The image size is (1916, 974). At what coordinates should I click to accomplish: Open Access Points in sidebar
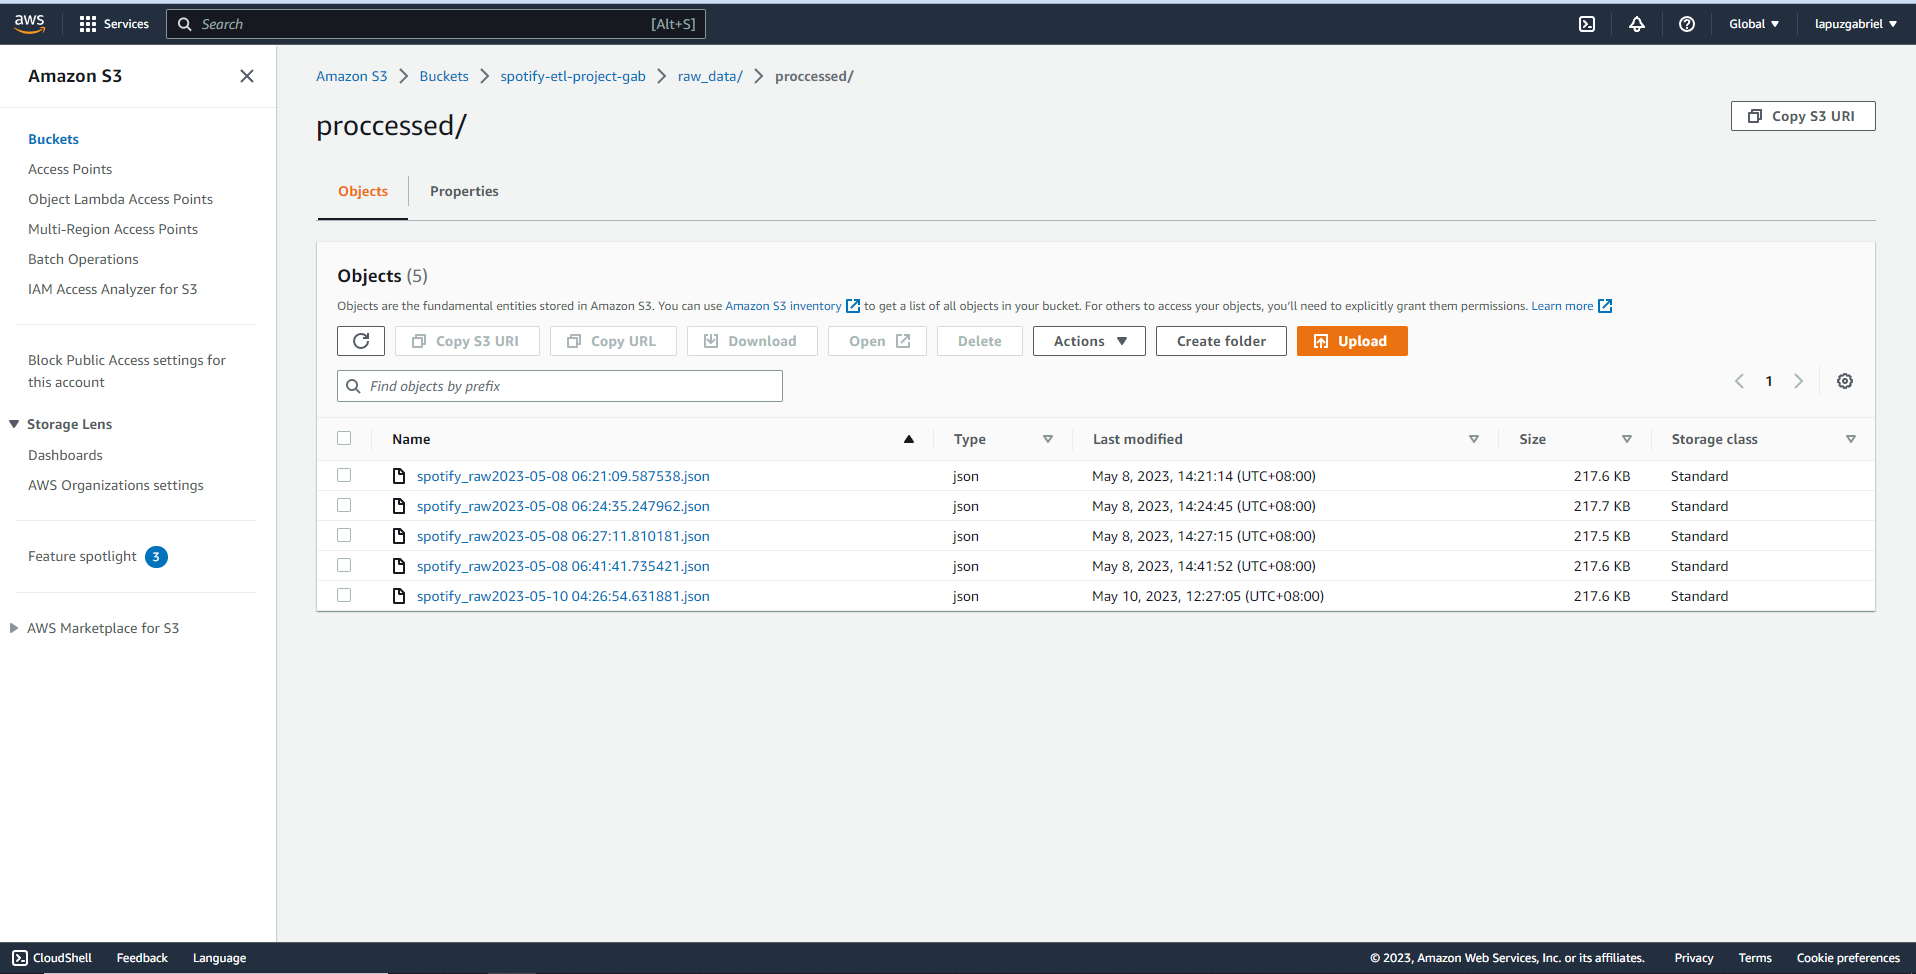tap(70, 169)
